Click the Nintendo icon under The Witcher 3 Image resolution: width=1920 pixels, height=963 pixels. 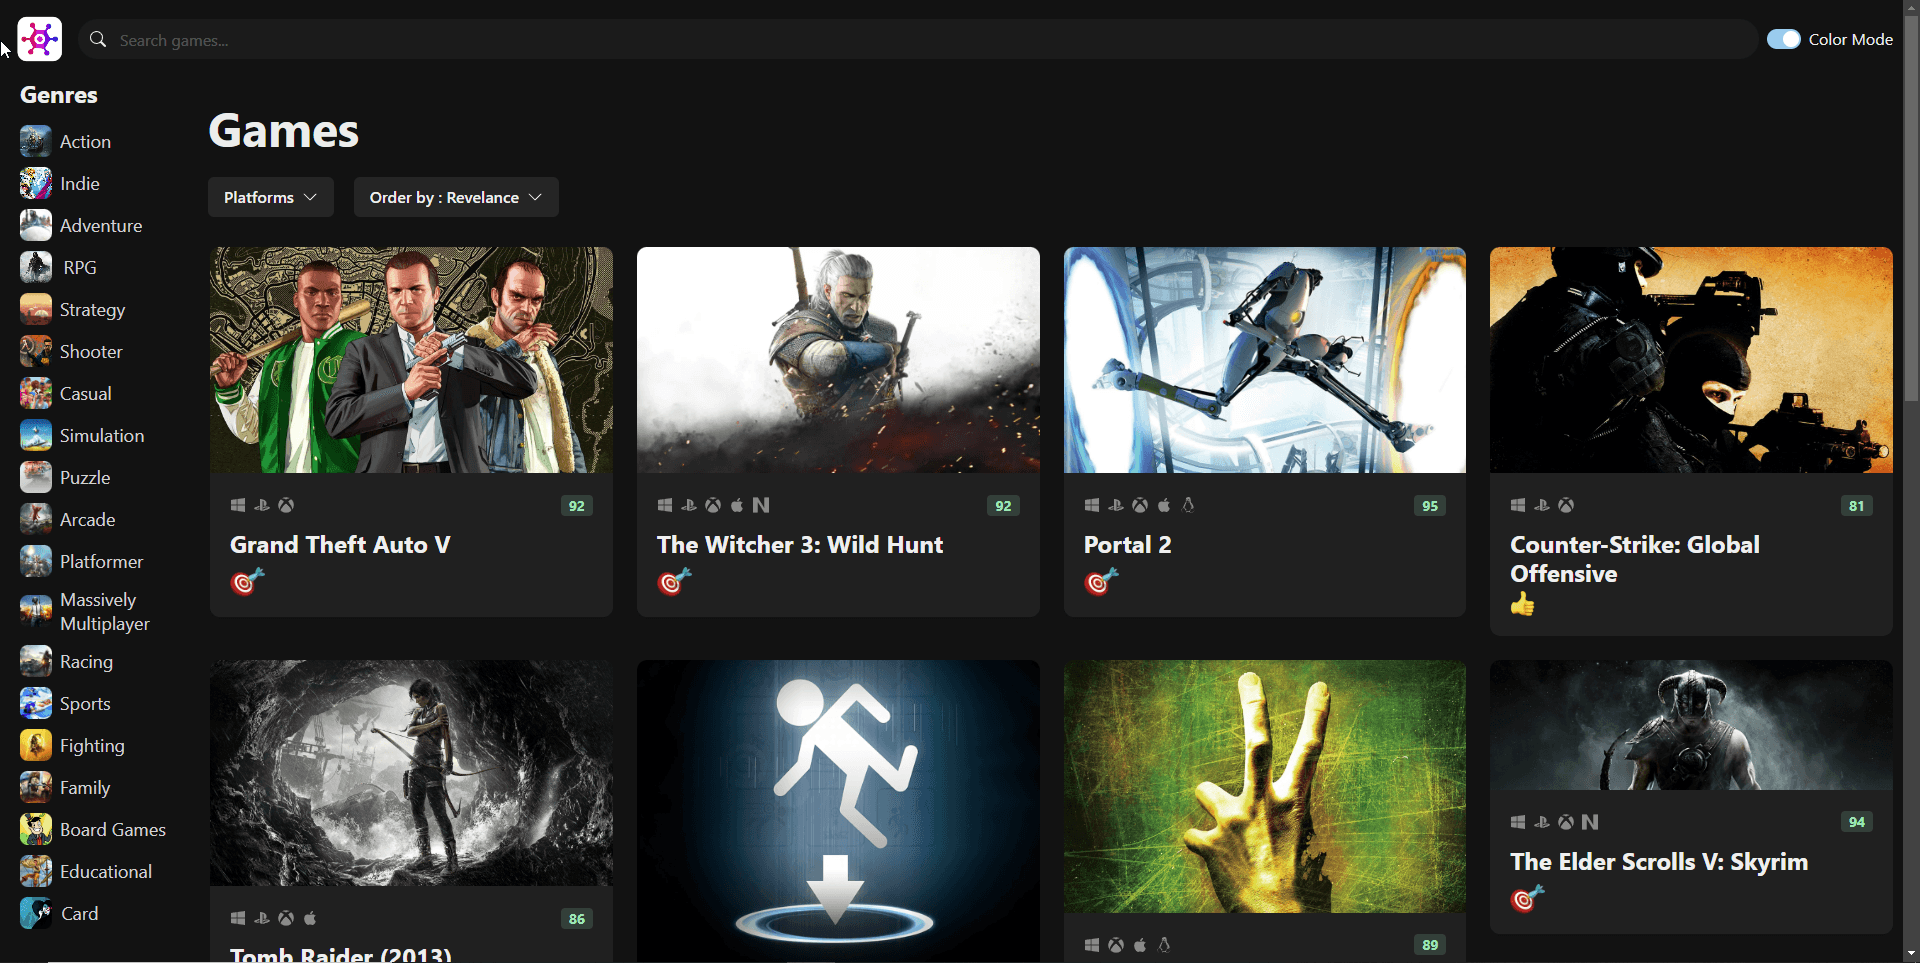(x=760, y=505)
